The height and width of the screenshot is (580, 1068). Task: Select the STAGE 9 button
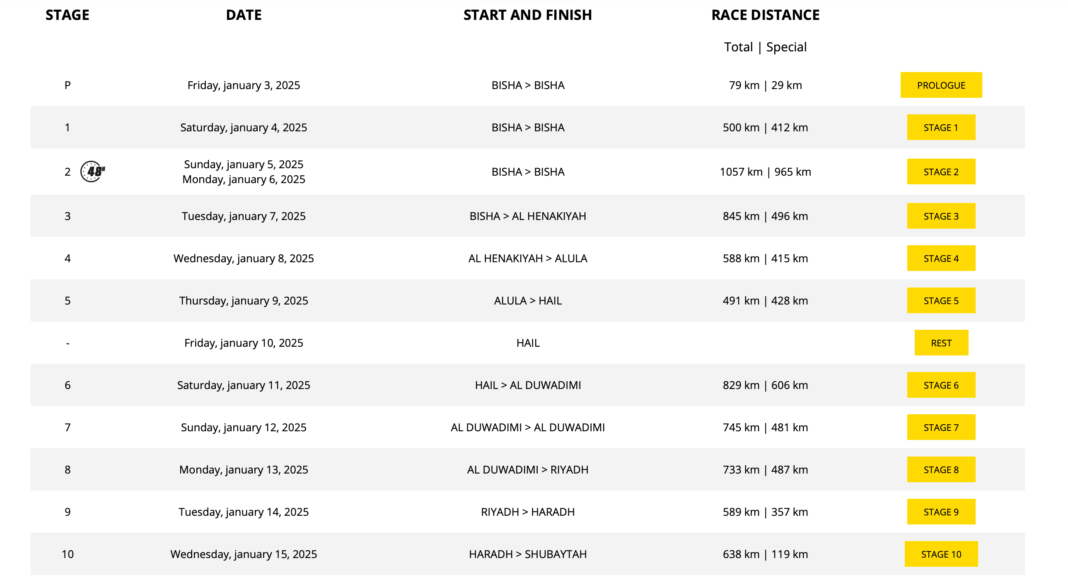(941, 512)
